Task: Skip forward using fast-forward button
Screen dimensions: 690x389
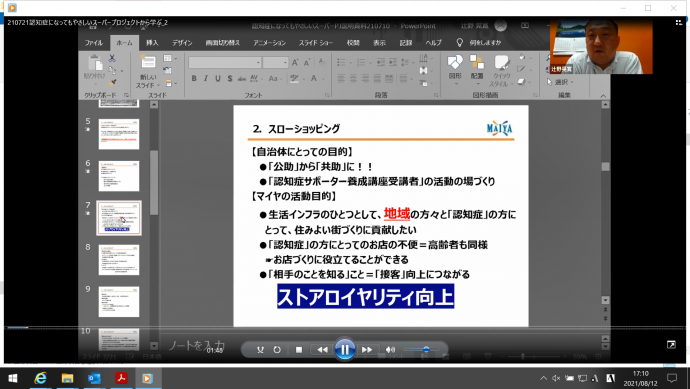Action: pos(367,350)
